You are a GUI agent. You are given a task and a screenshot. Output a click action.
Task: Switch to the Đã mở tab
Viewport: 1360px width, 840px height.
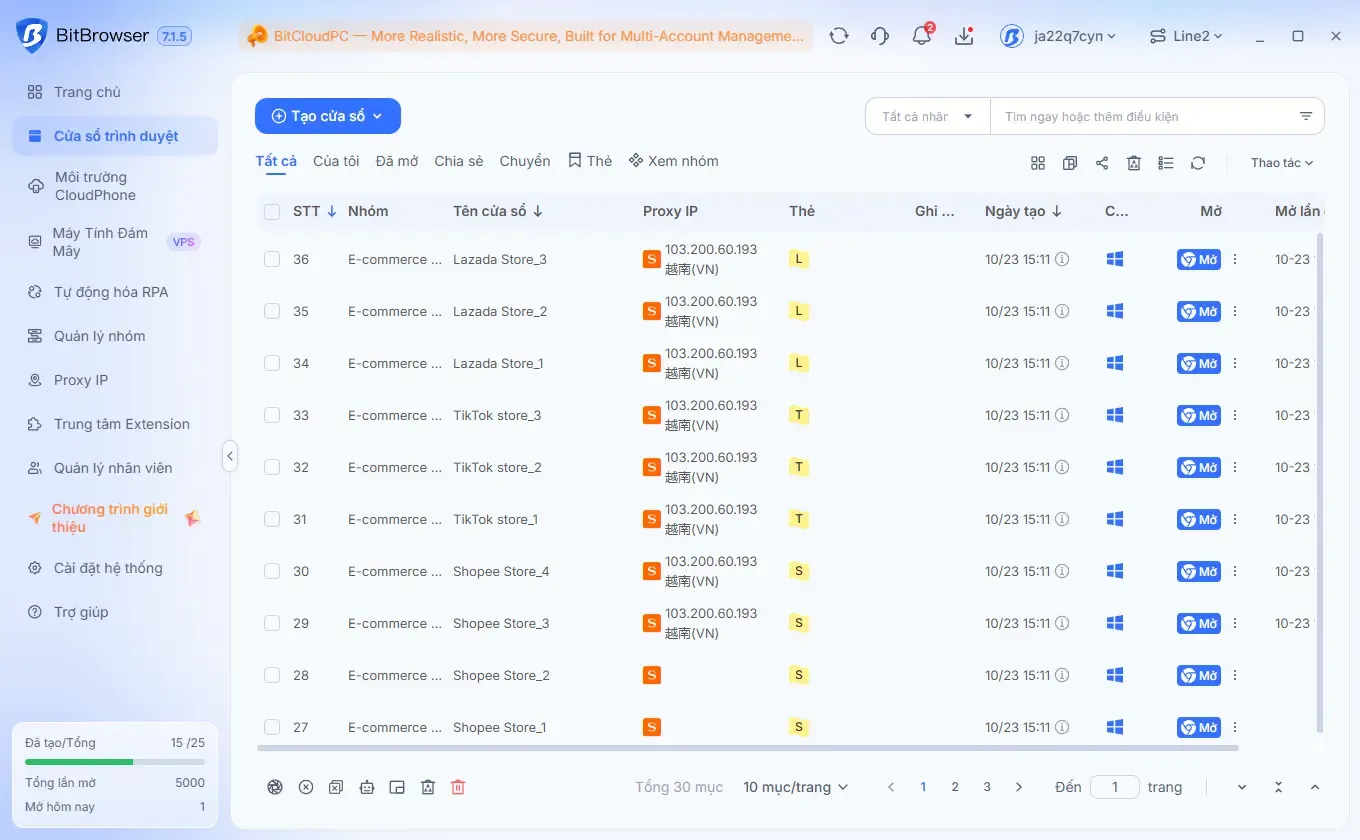397,161
